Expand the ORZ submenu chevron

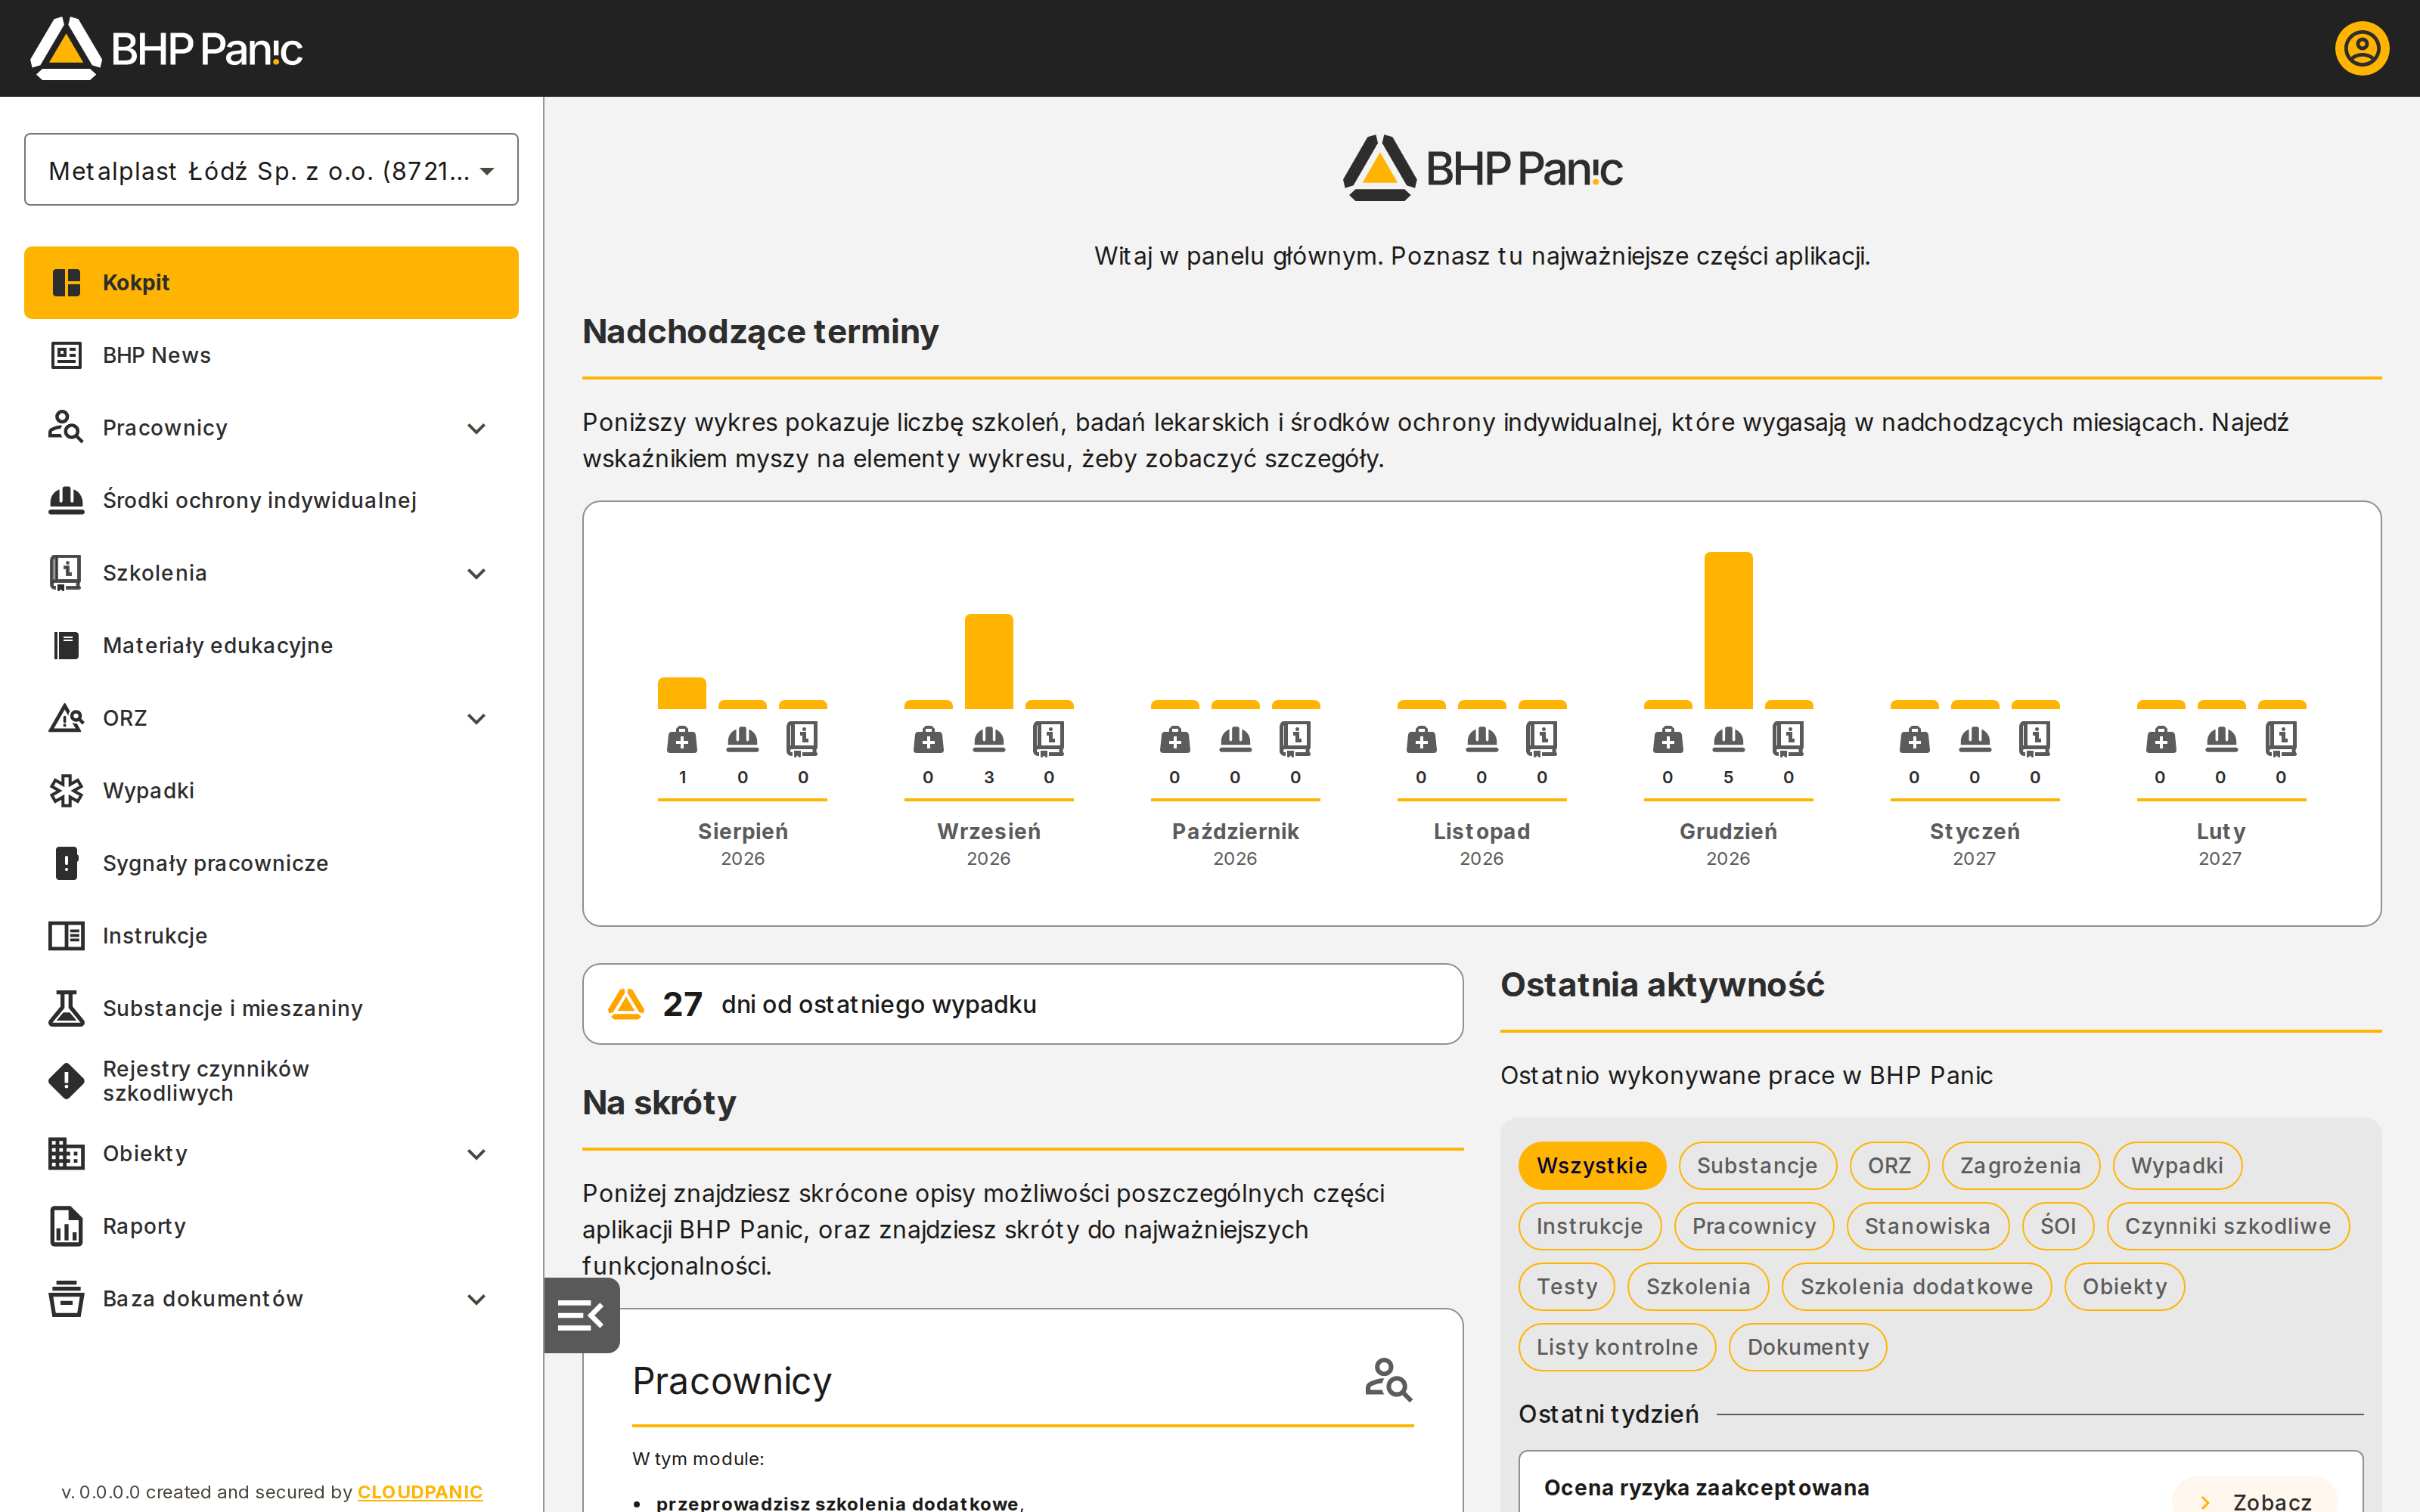click(477, 718)
